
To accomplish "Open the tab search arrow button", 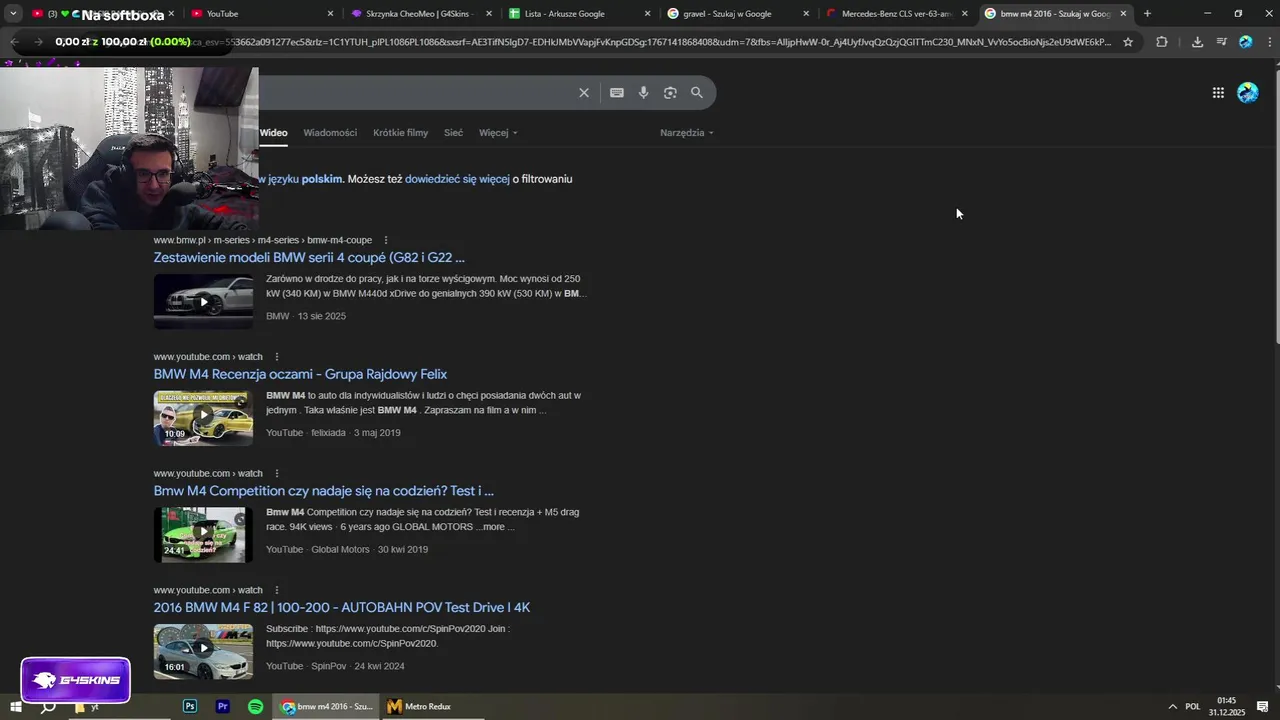I will coord(13,14).
